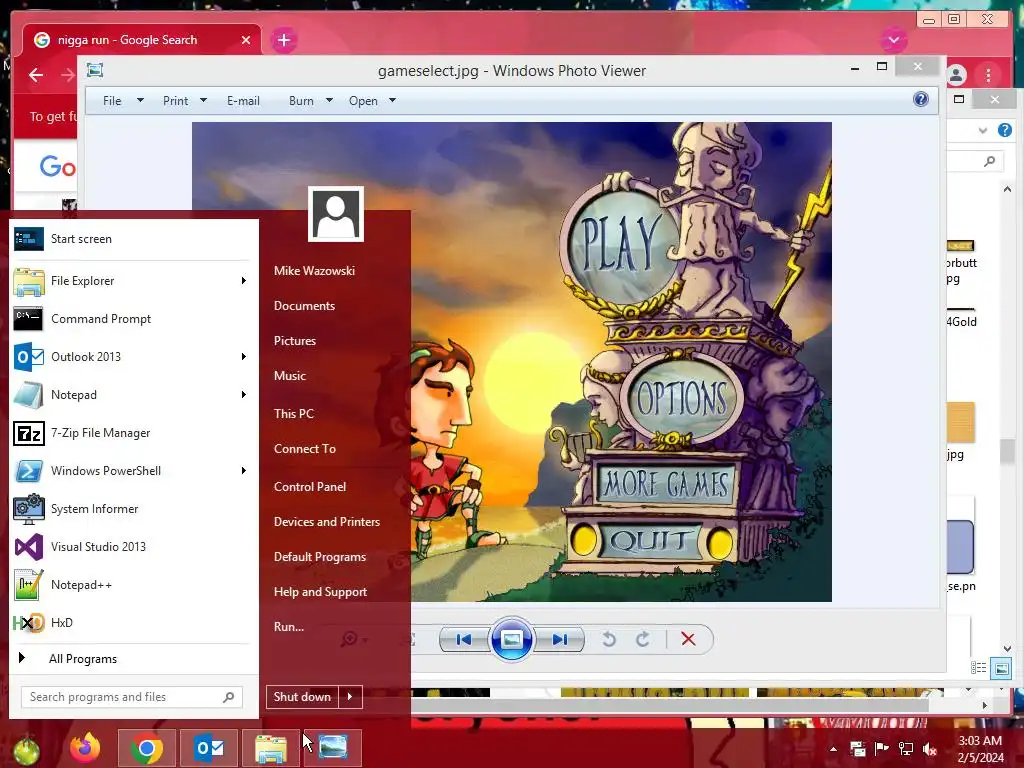
Task: Click the Start orb button
Action: tap(27, 750)
